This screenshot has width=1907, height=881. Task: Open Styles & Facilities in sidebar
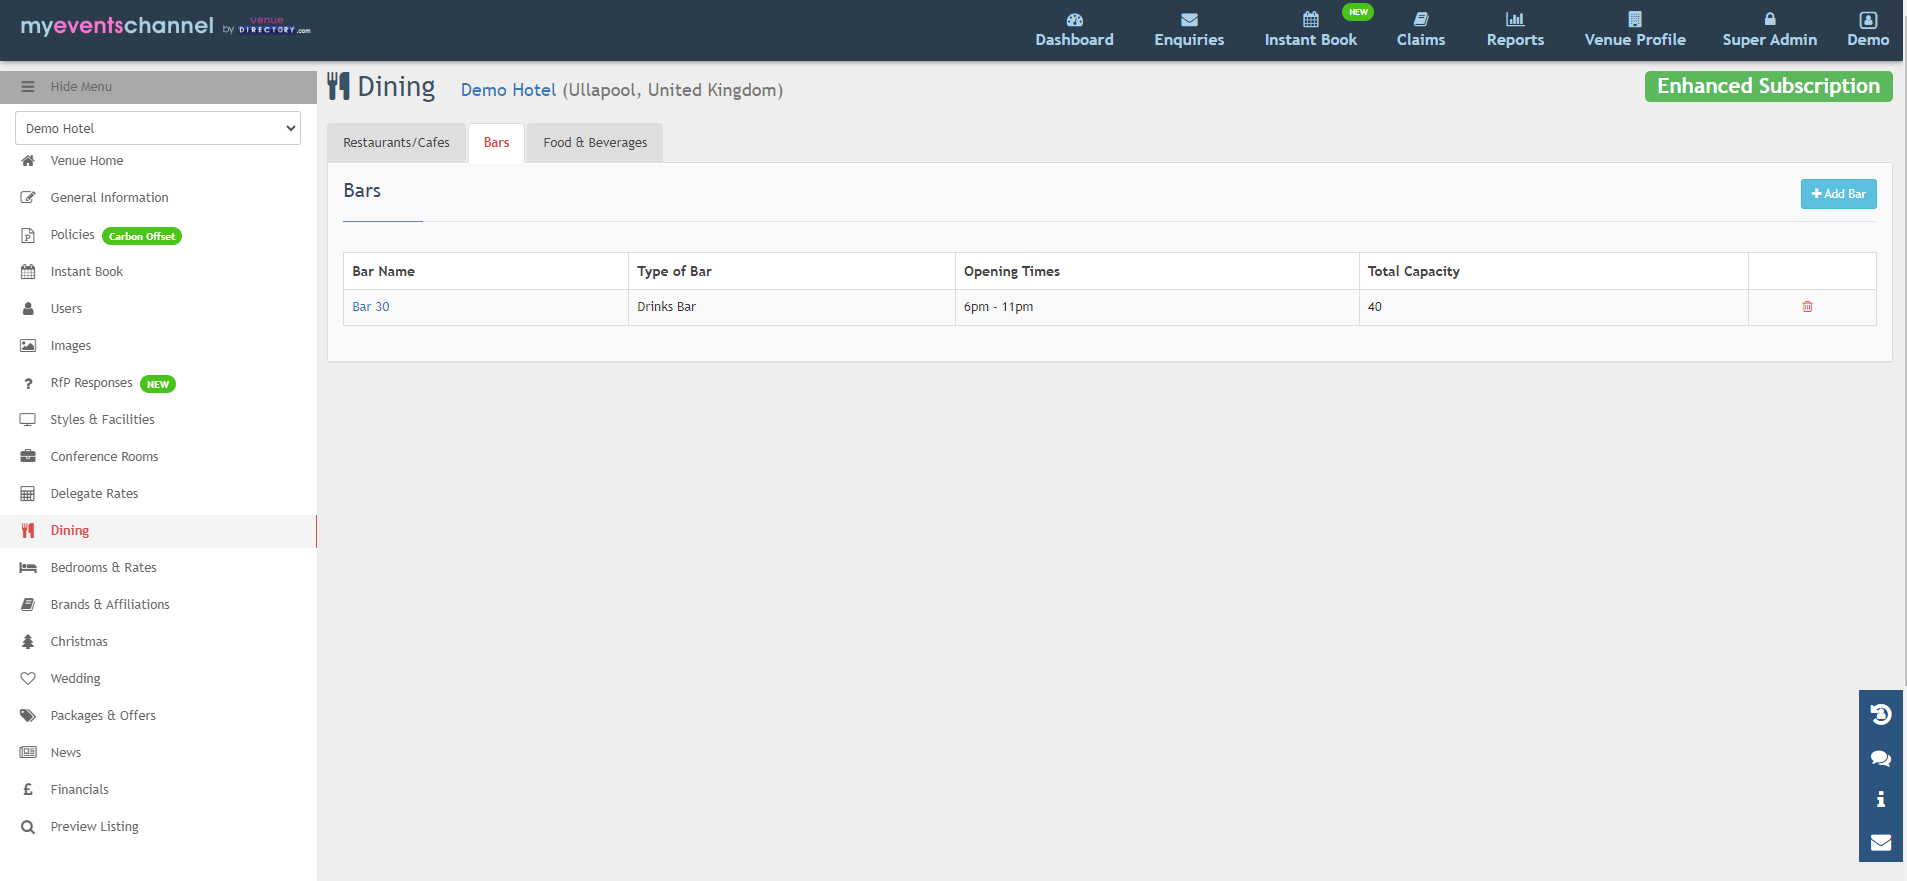pyautogui.click(x=102, y=420)
